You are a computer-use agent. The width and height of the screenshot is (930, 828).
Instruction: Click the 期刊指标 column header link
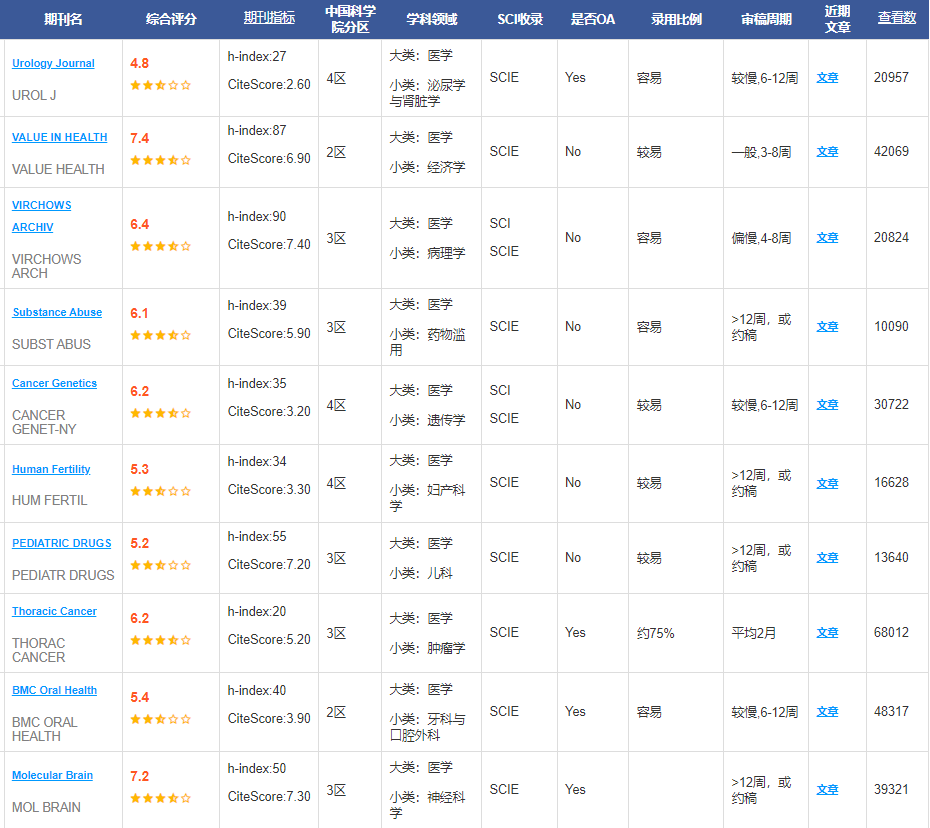269,18
